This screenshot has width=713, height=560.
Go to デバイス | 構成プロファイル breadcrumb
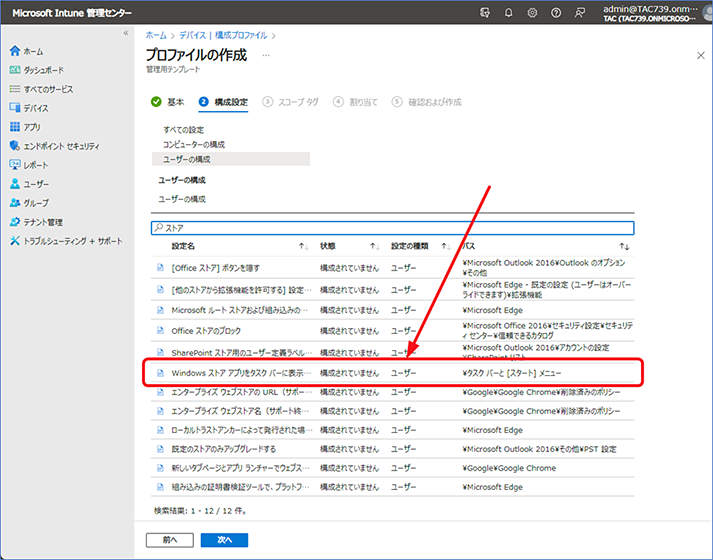[223, 35]
